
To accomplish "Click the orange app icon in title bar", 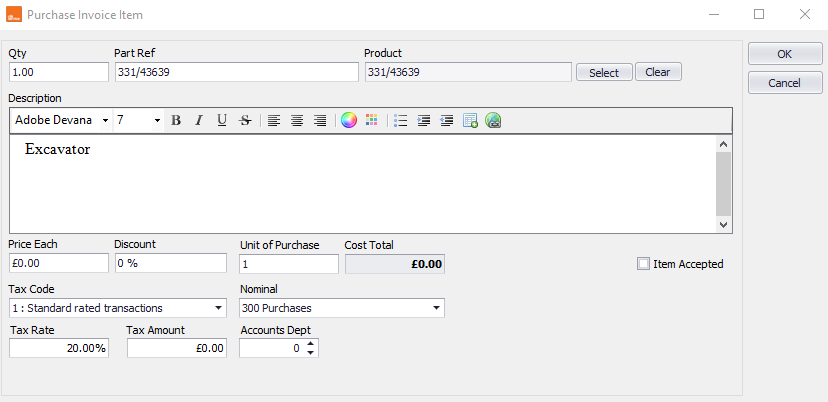I will tap(14, 14).
